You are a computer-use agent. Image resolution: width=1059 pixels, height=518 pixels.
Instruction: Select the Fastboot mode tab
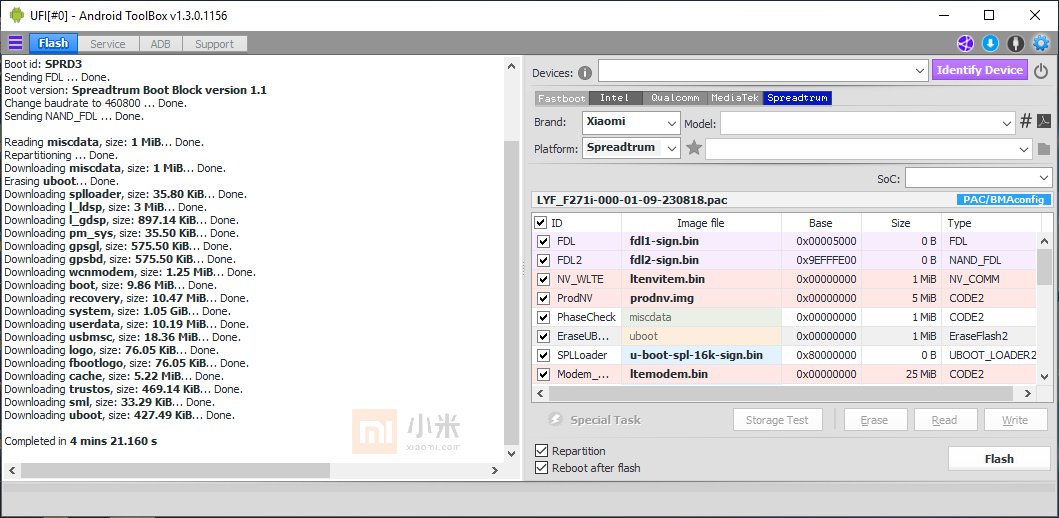pos(562,98)
